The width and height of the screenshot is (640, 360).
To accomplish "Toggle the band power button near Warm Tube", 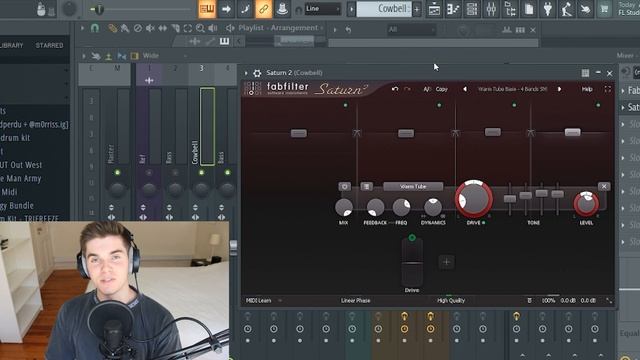I will pos(344,186).
